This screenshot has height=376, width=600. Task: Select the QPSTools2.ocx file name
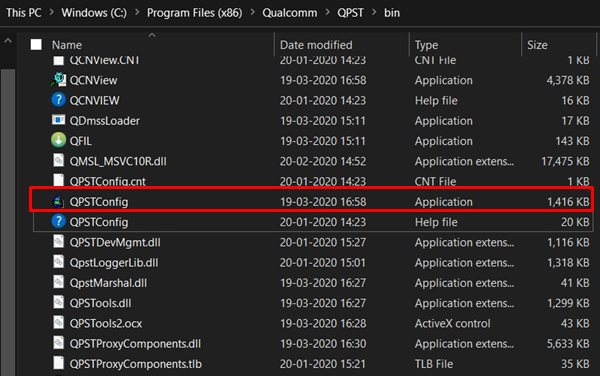(x=106, y=324)
